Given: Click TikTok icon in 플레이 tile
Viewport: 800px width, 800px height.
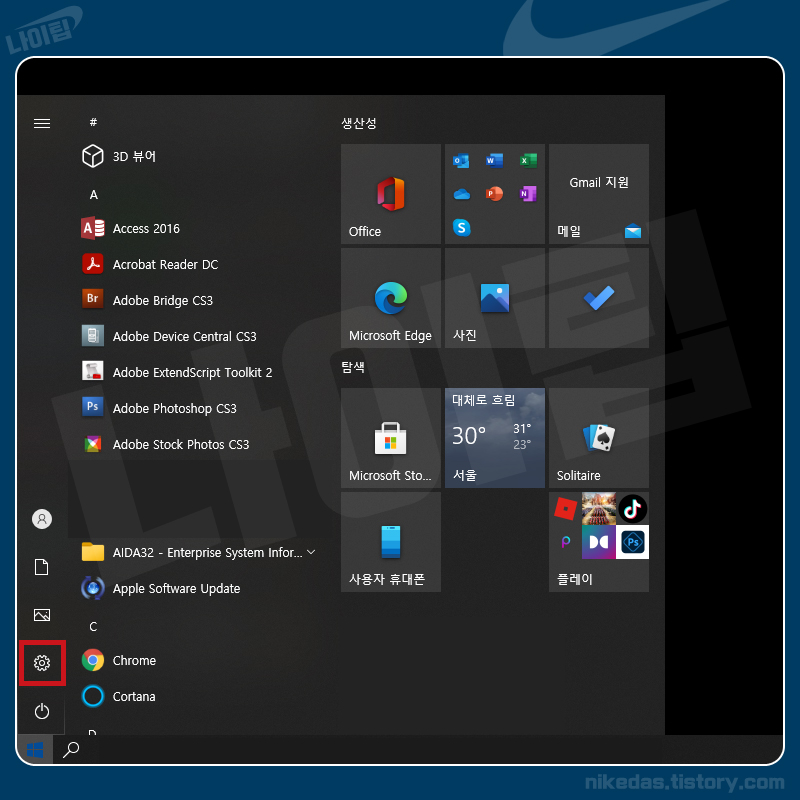Looking at the screenshot, I should tap(633, 509).
